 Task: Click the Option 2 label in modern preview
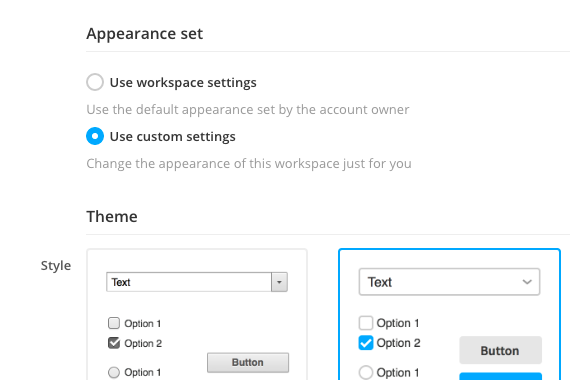coord(398,343)
